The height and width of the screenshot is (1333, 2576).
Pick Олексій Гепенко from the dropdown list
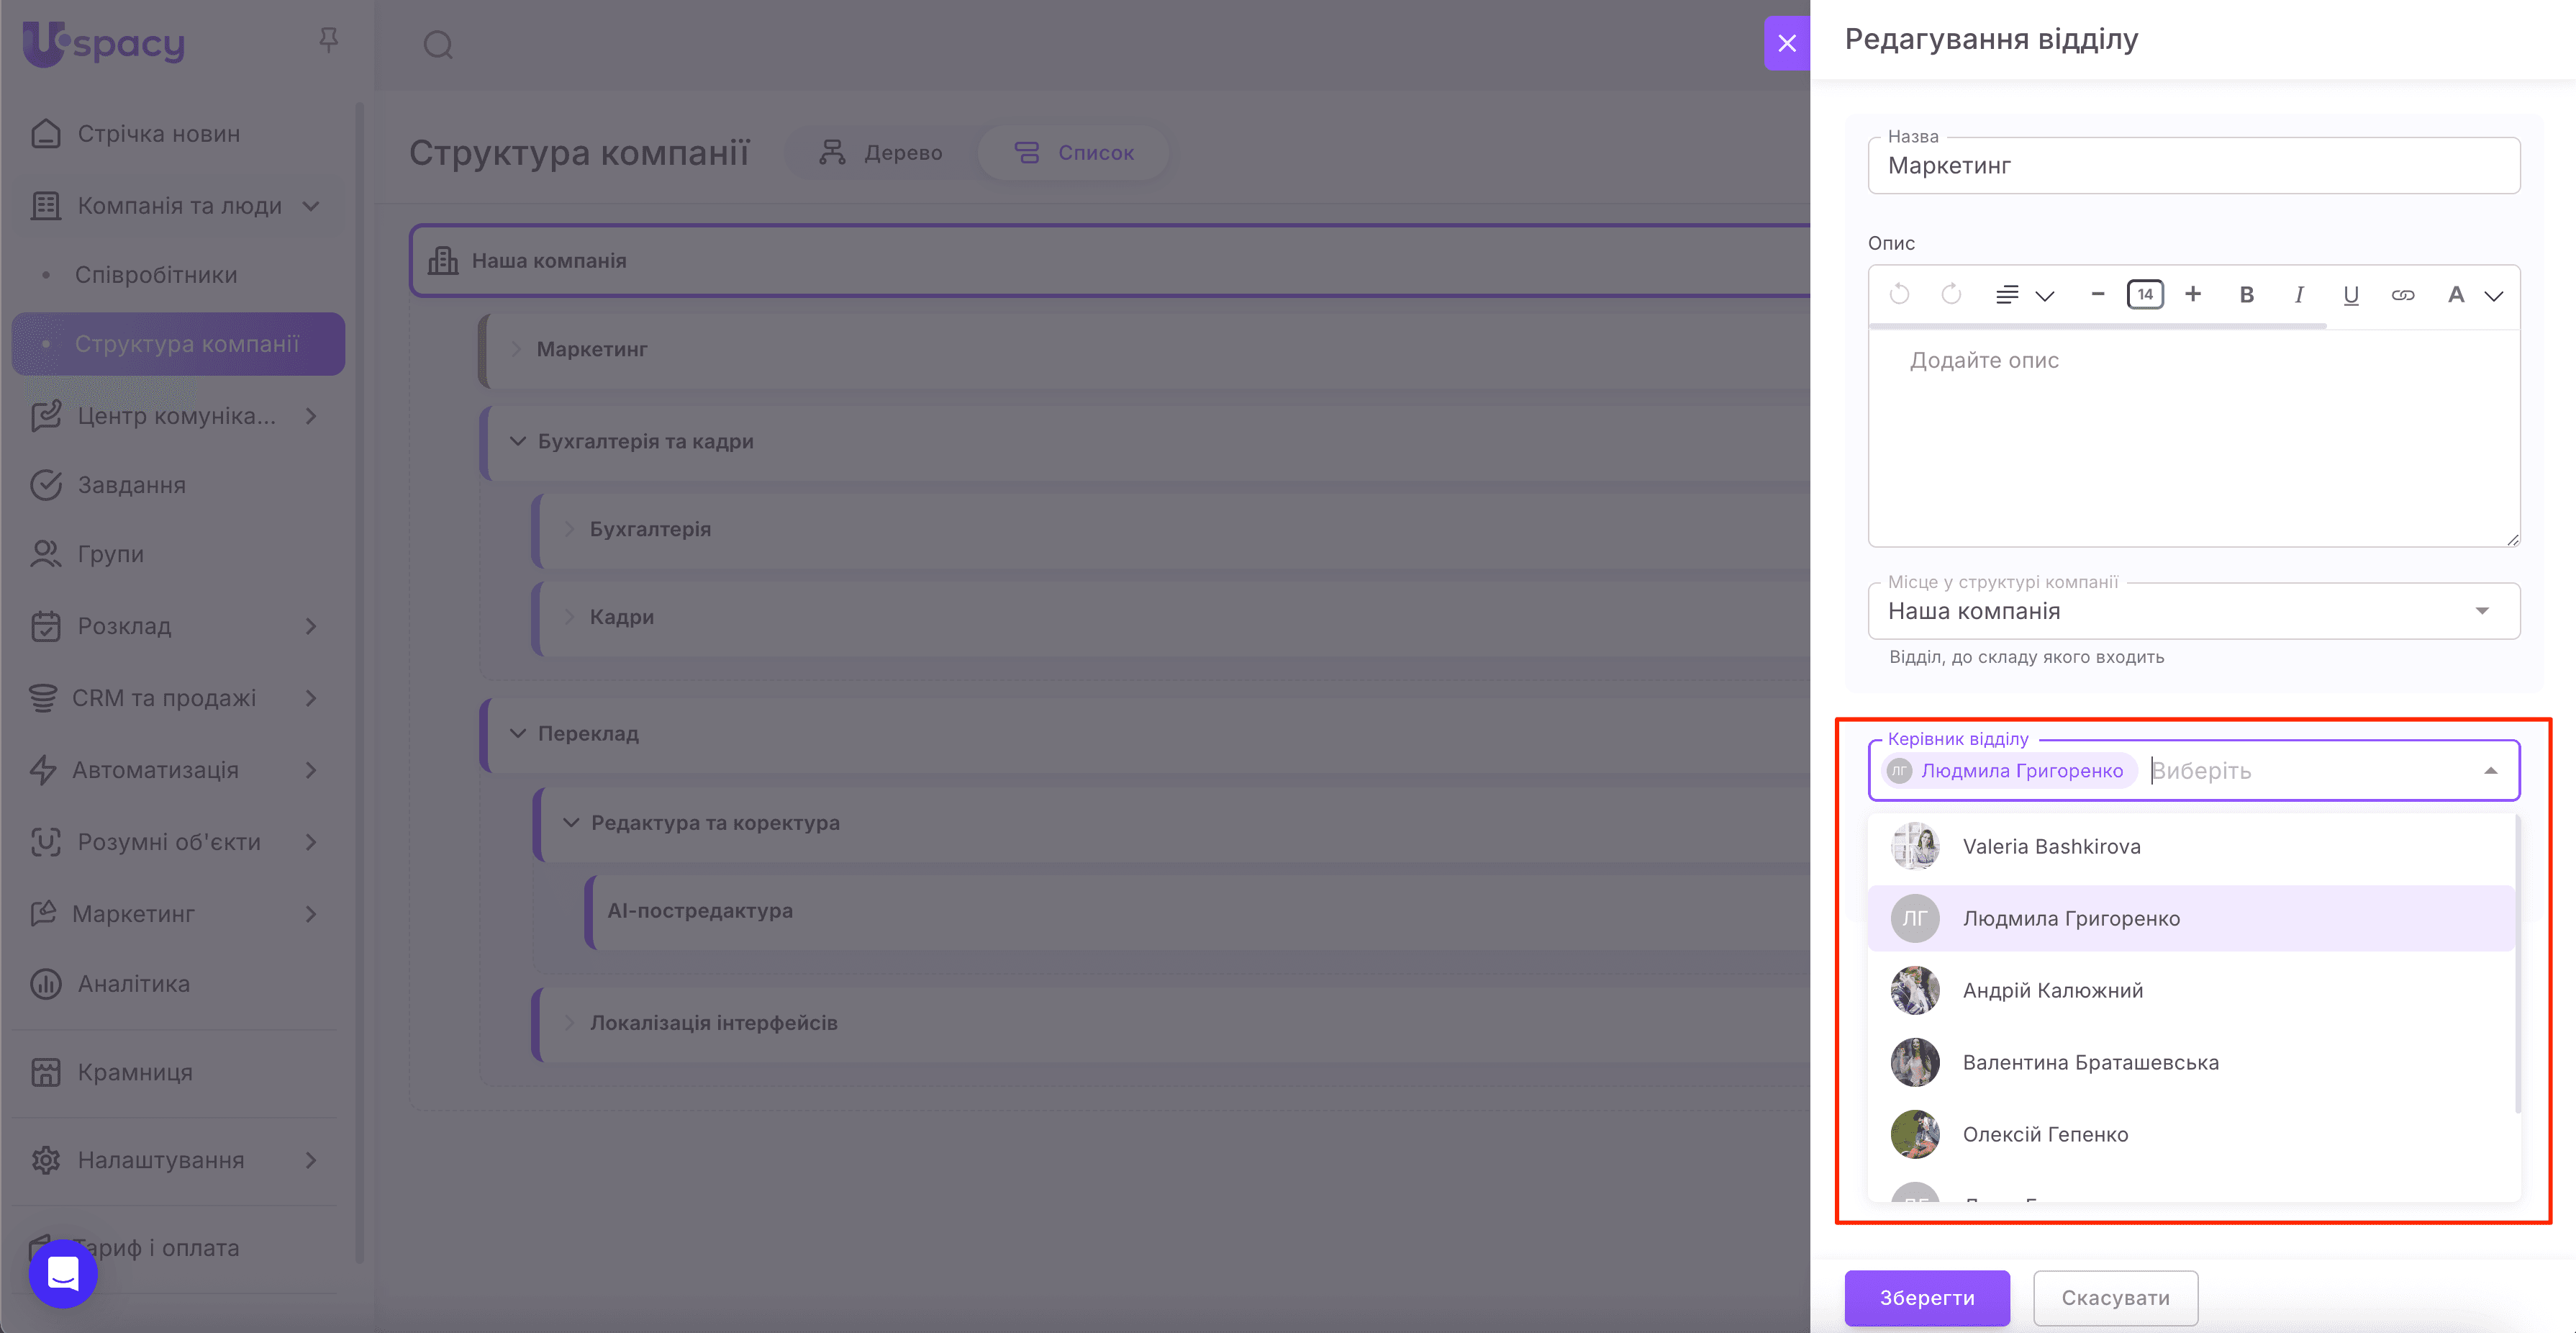pos(2044,1135)
